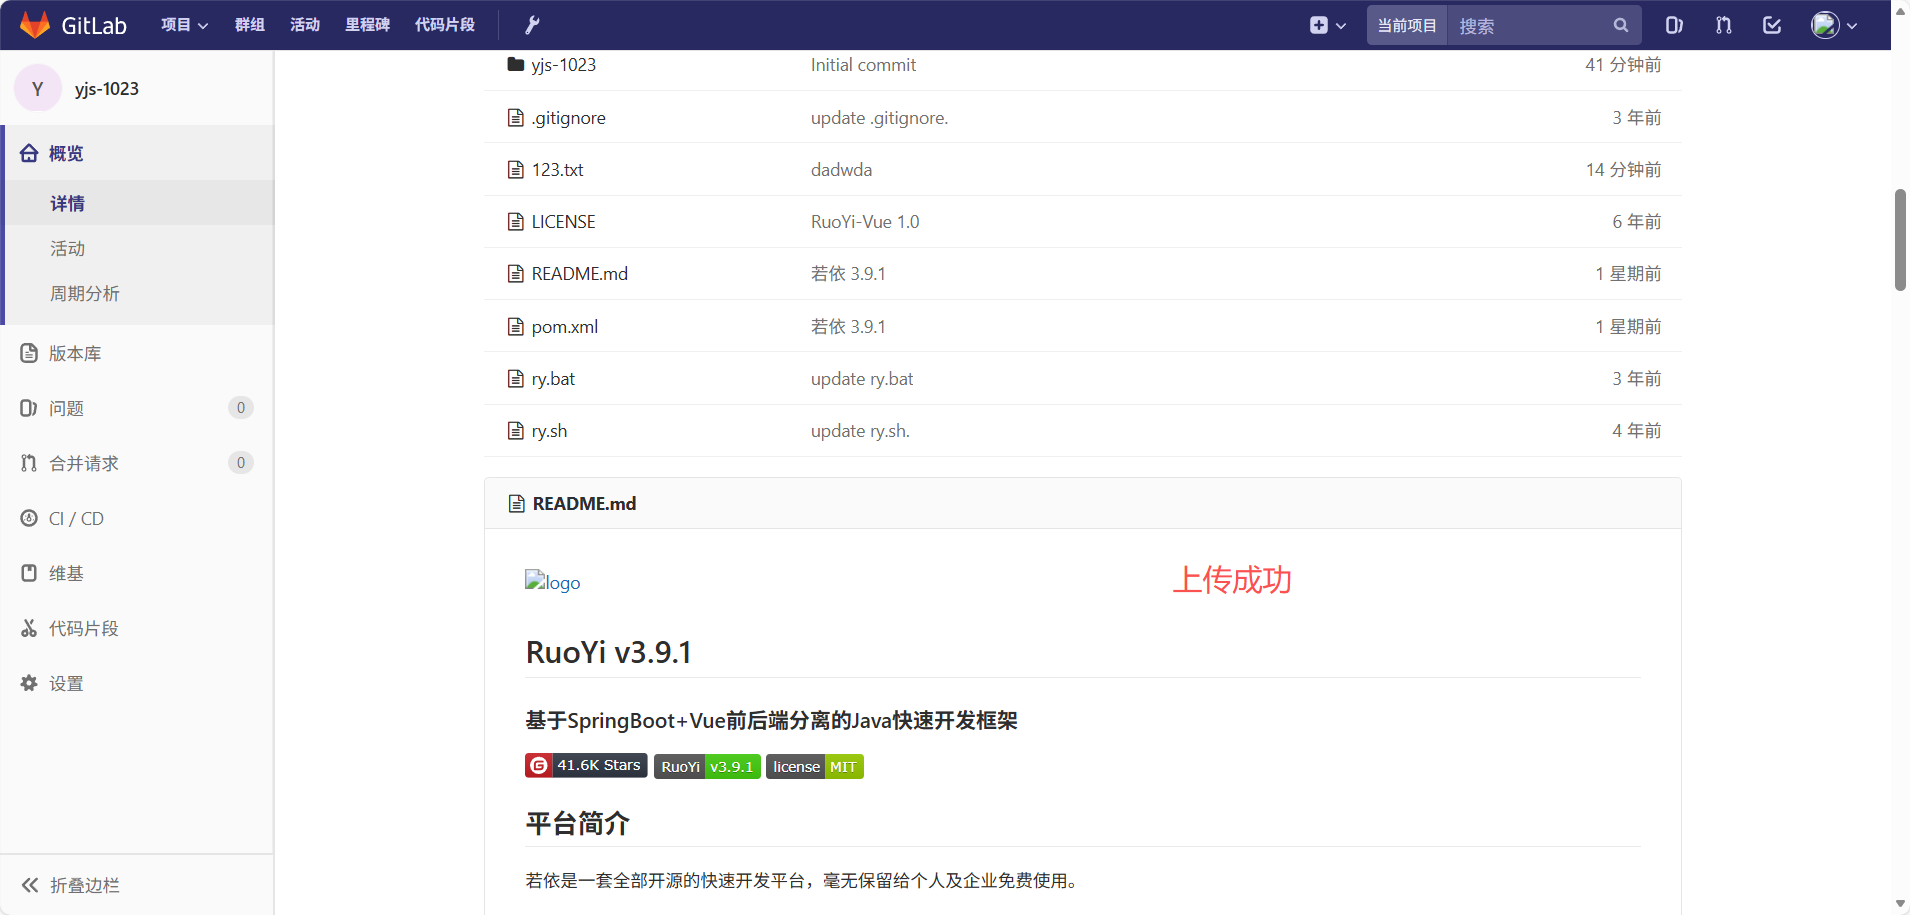Click the RuoYi v3.9.1 badge
The image size is (1910, 915).
(x=707, y=767)
